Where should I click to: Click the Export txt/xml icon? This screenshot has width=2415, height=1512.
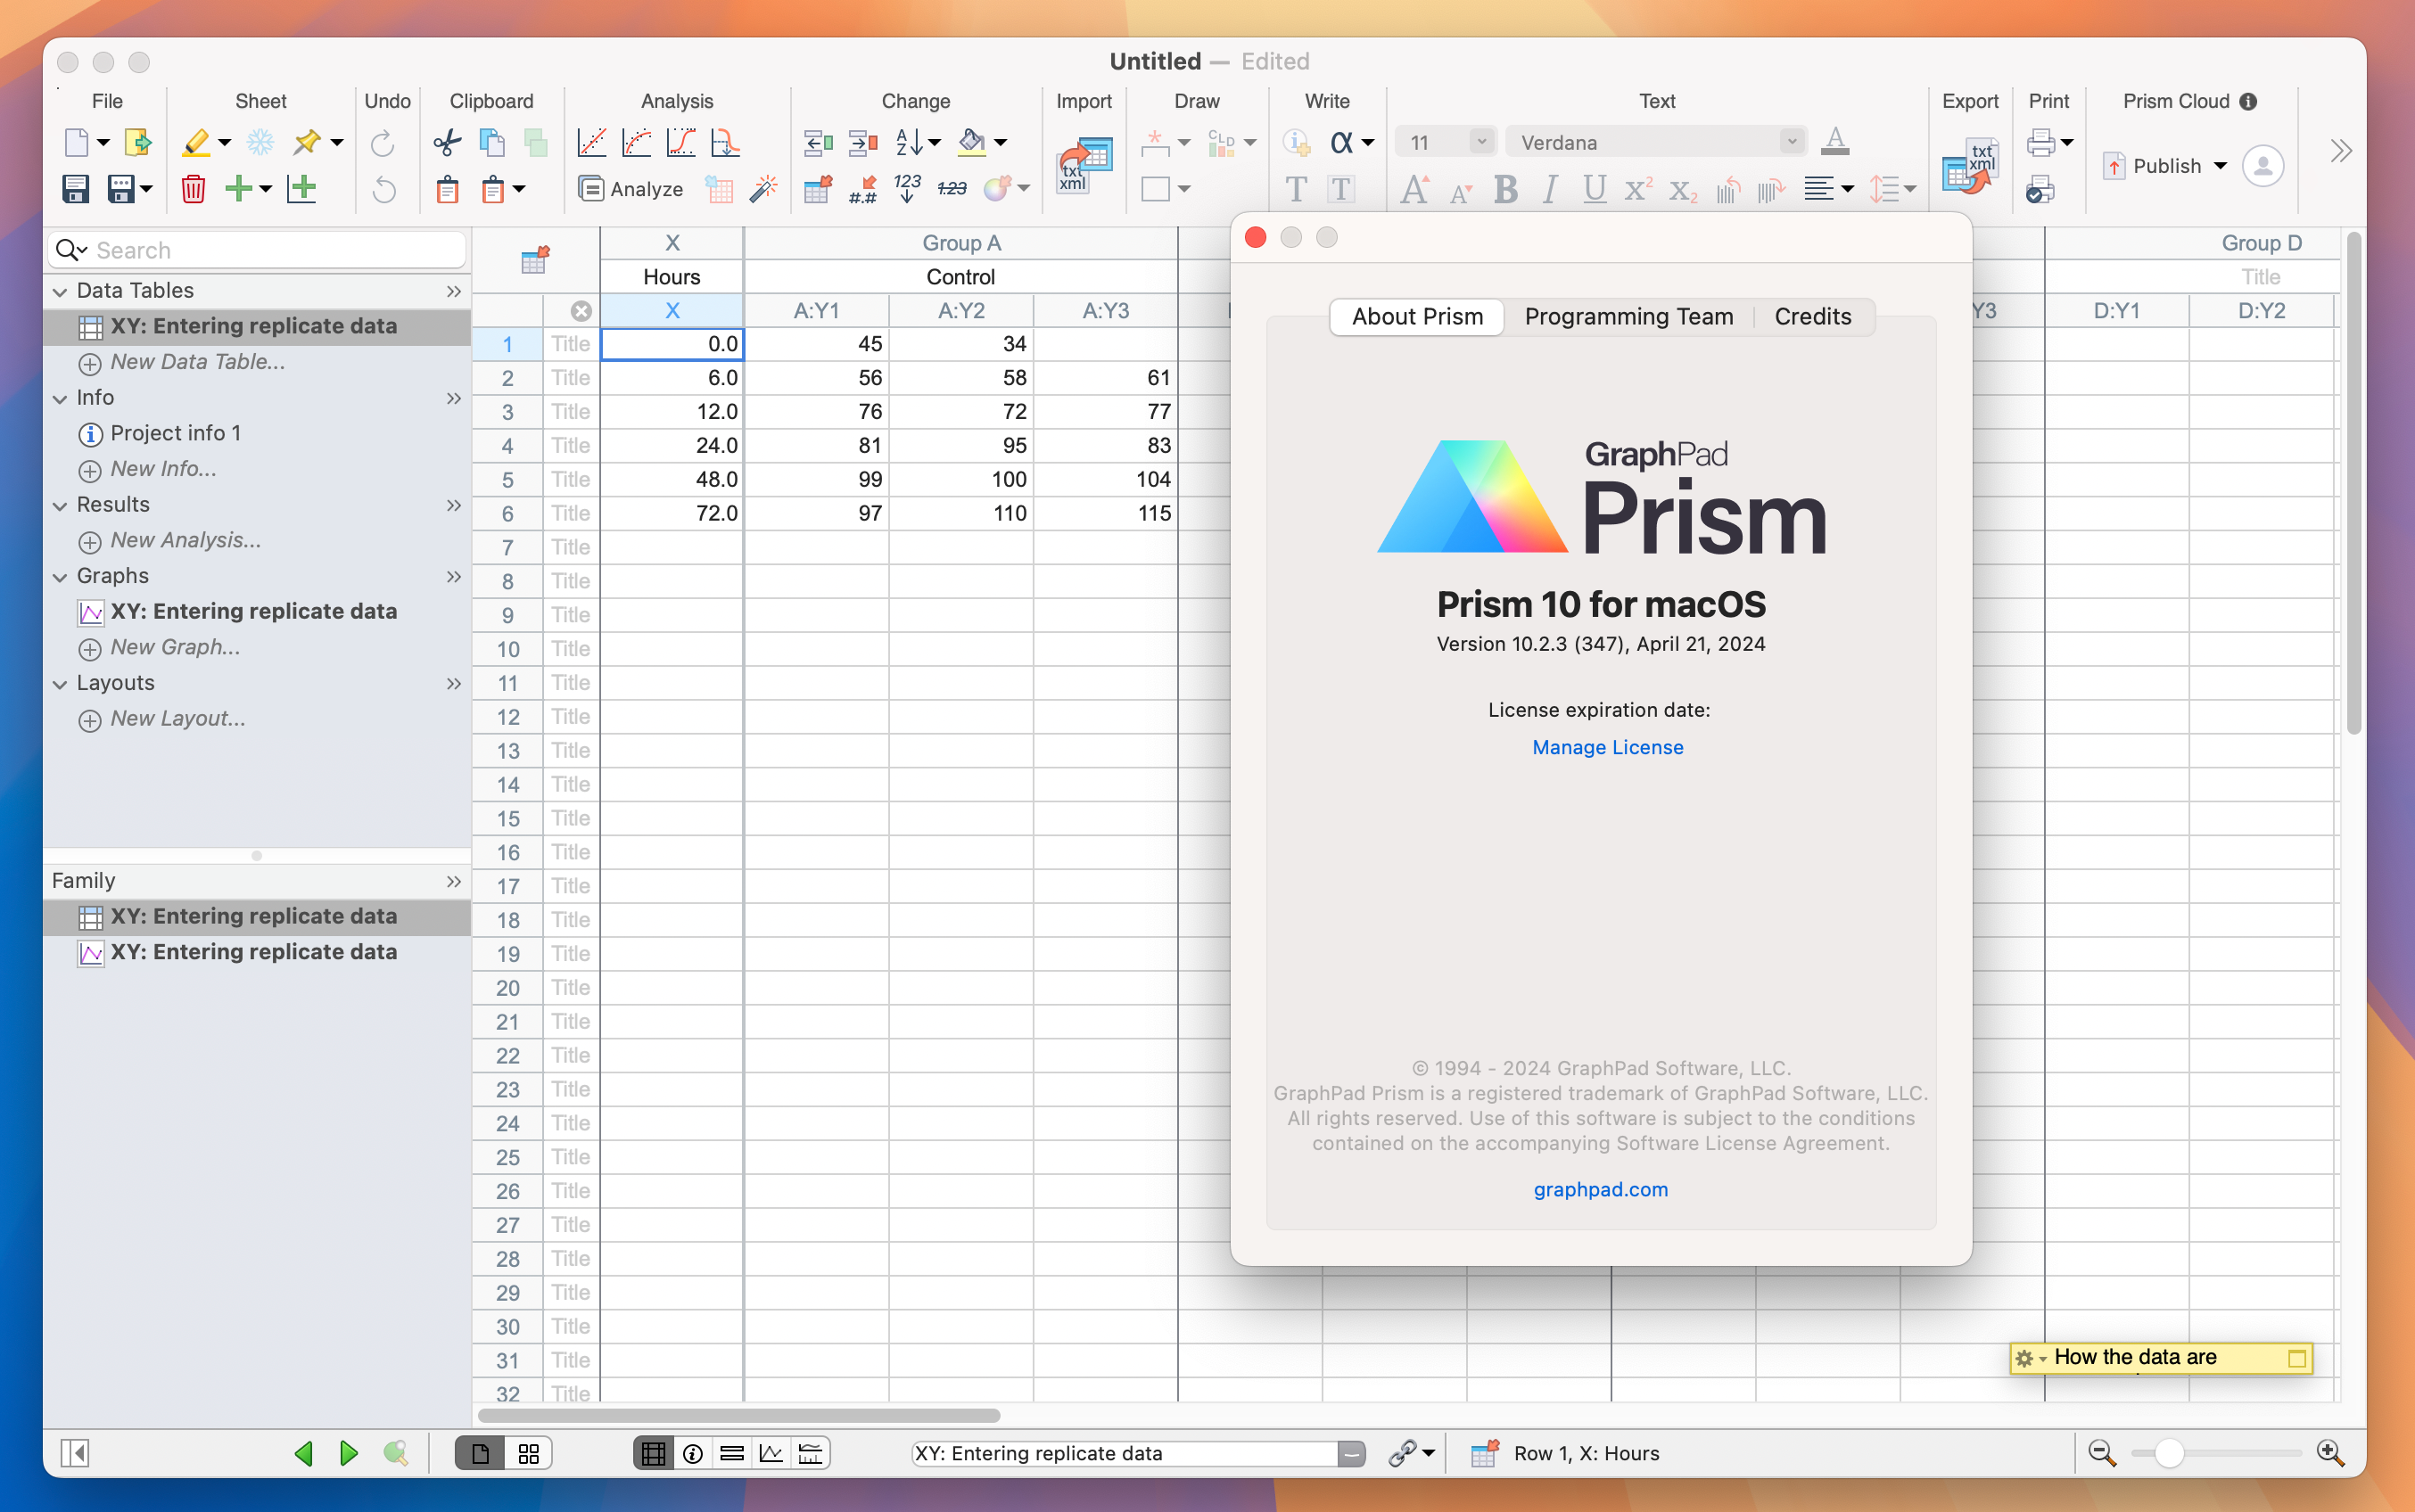(x=1970, y=164)
